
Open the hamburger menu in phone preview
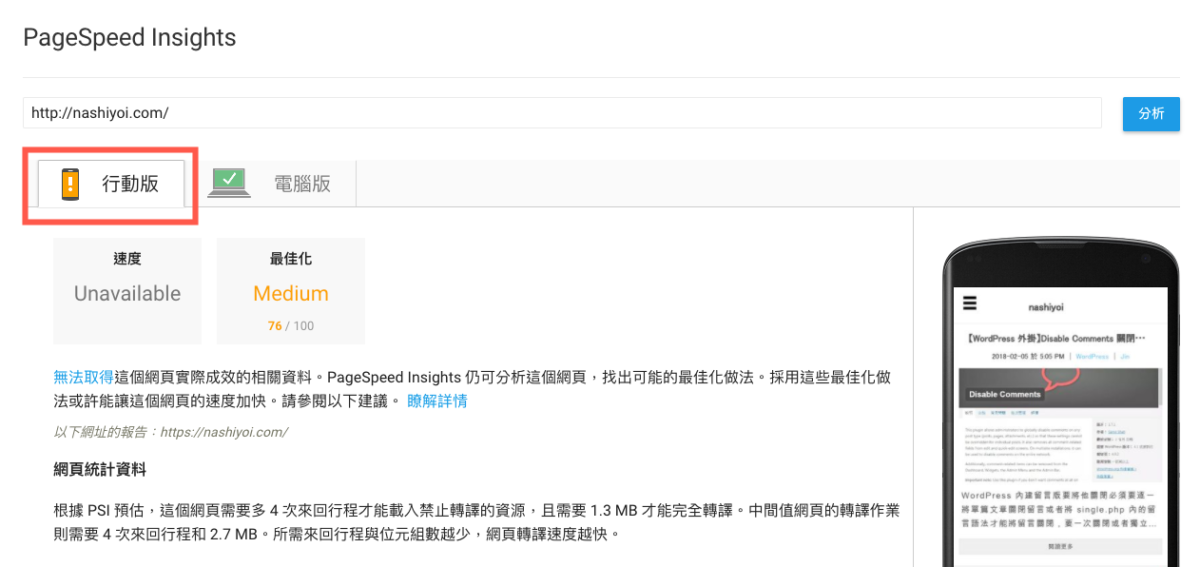tap(969, 303)
